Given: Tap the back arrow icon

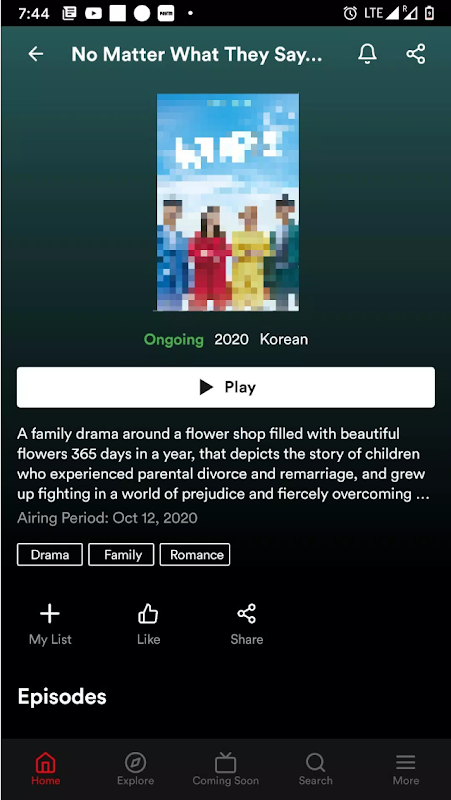Looking at the screenshot, I should 36,54.
